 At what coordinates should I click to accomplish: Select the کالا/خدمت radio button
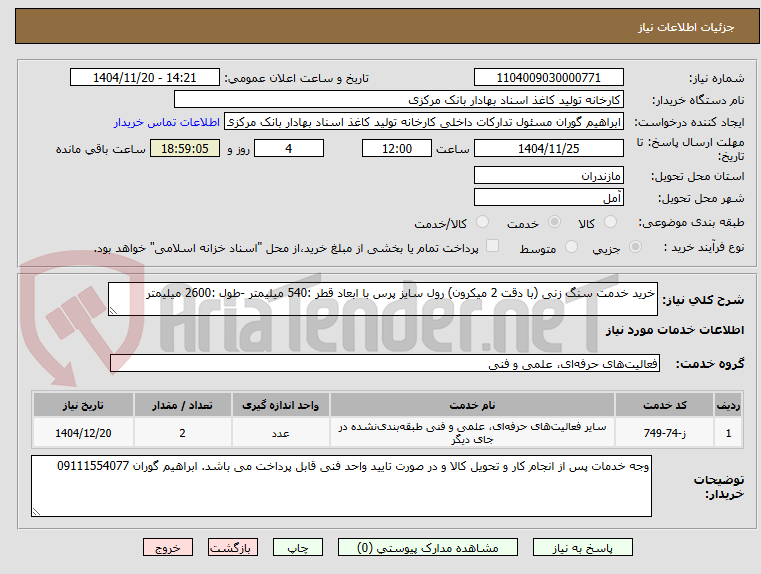coord(482,222)
